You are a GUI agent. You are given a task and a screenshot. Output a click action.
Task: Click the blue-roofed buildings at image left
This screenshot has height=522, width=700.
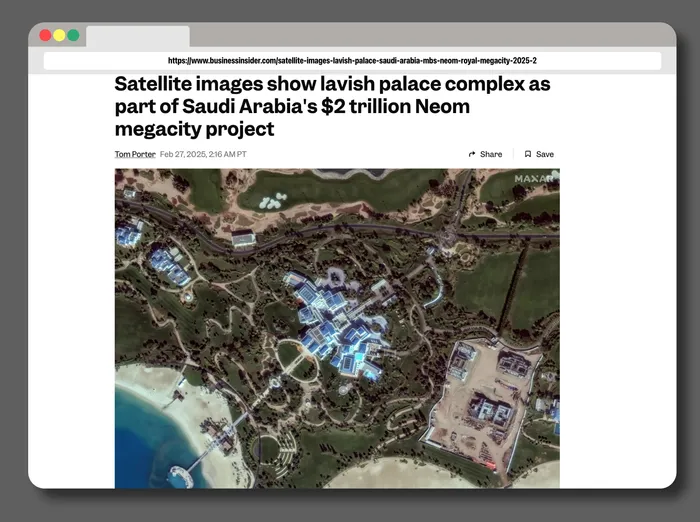click(168, 265)
